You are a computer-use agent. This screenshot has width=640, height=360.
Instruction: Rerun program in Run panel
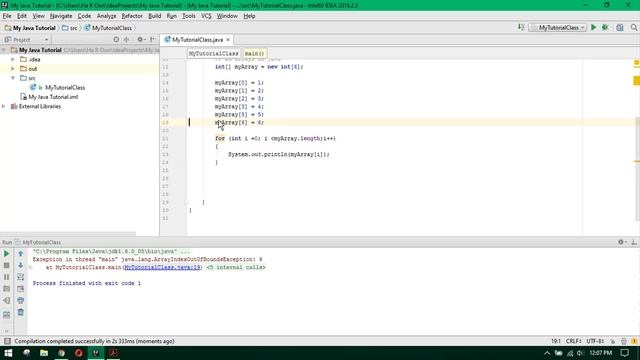pos(7,254)
